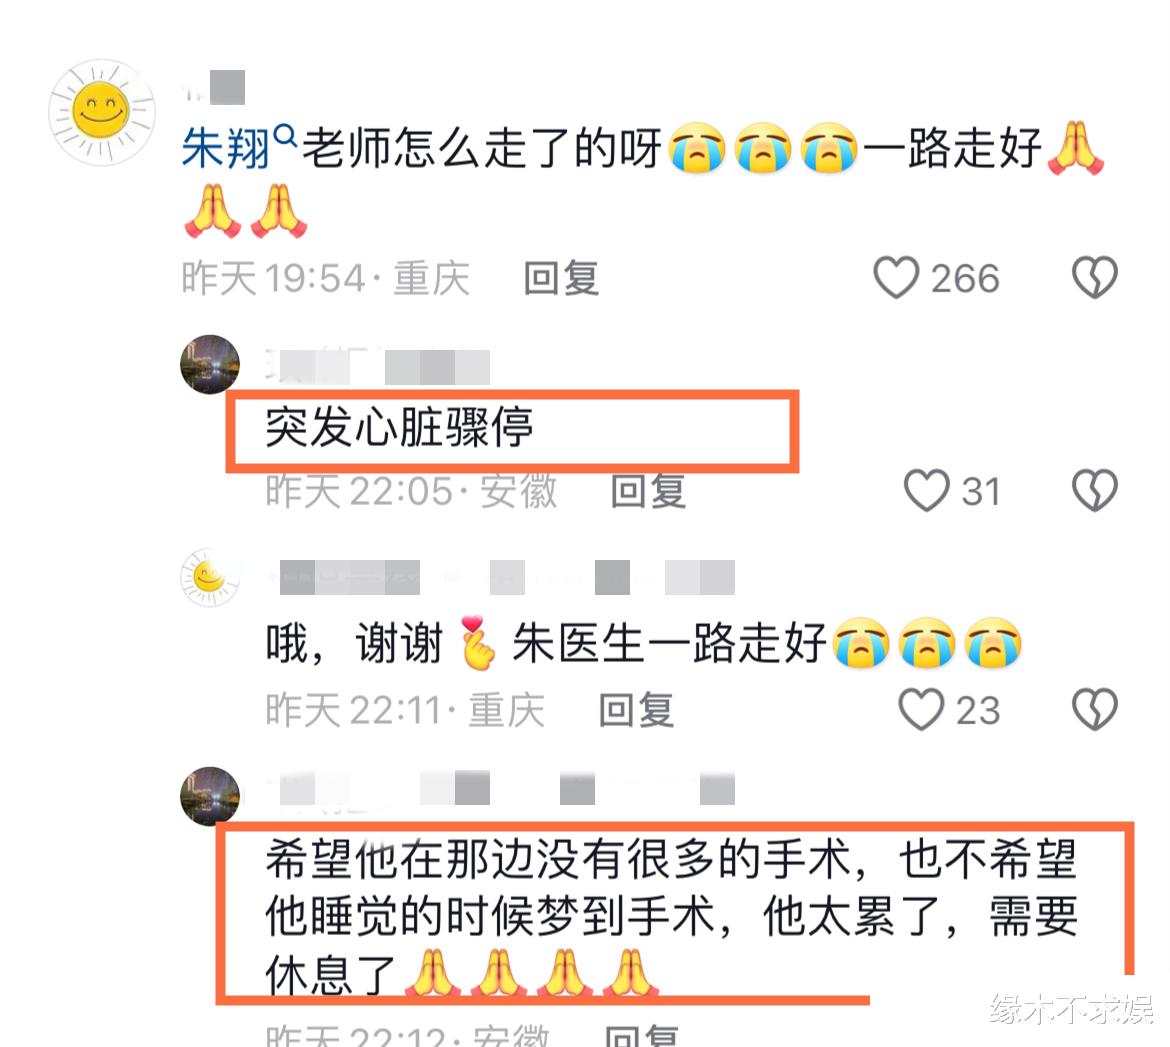Open the night-city avatar above 突发心脏骤停
Image resolution: width=1170 pixels, height=1047 pixels.
tap(210, 364)
